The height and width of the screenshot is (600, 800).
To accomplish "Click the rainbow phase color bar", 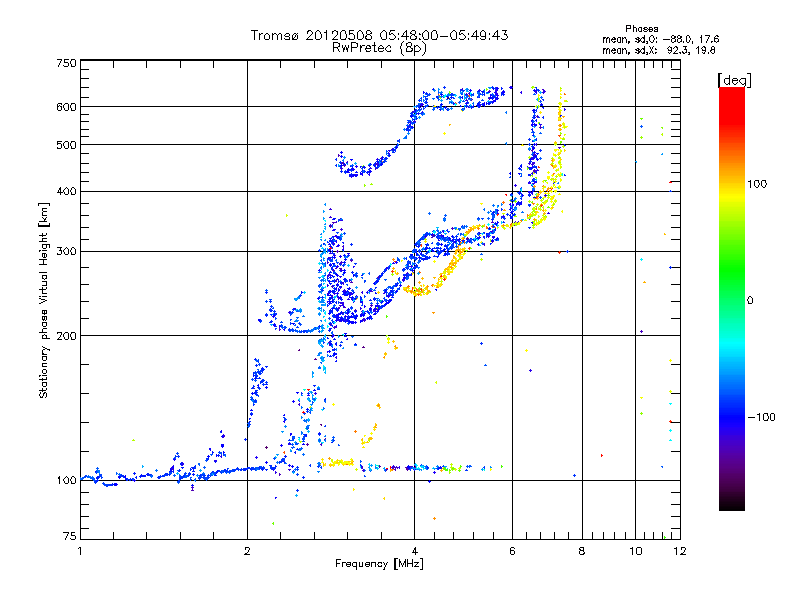I will [x=732, y=299].
